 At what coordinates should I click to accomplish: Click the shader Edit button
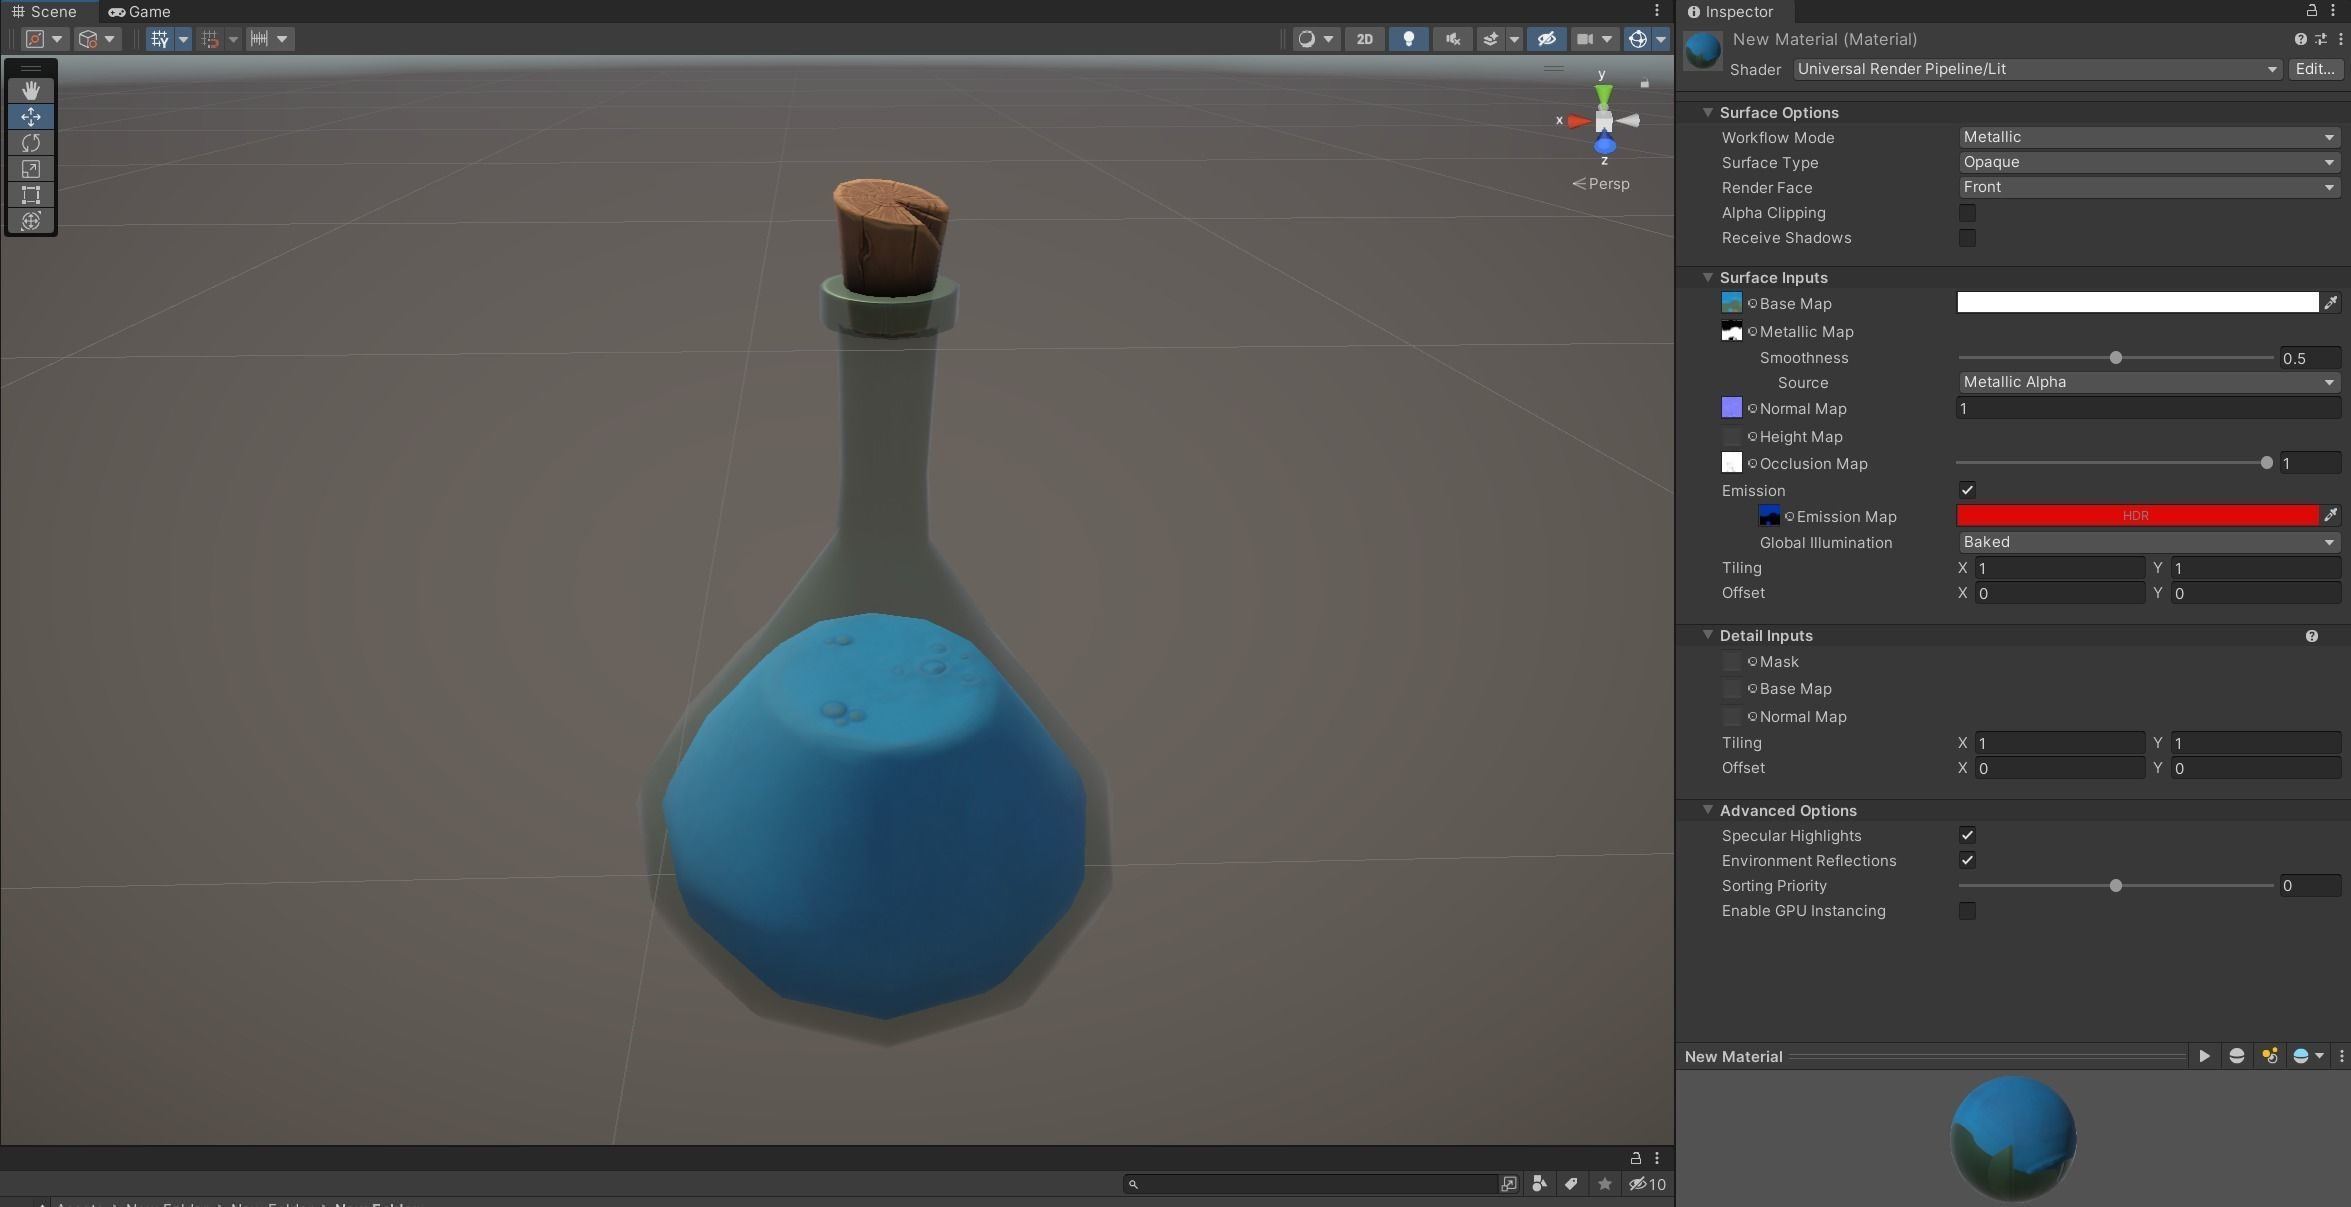coord(2315,69)
